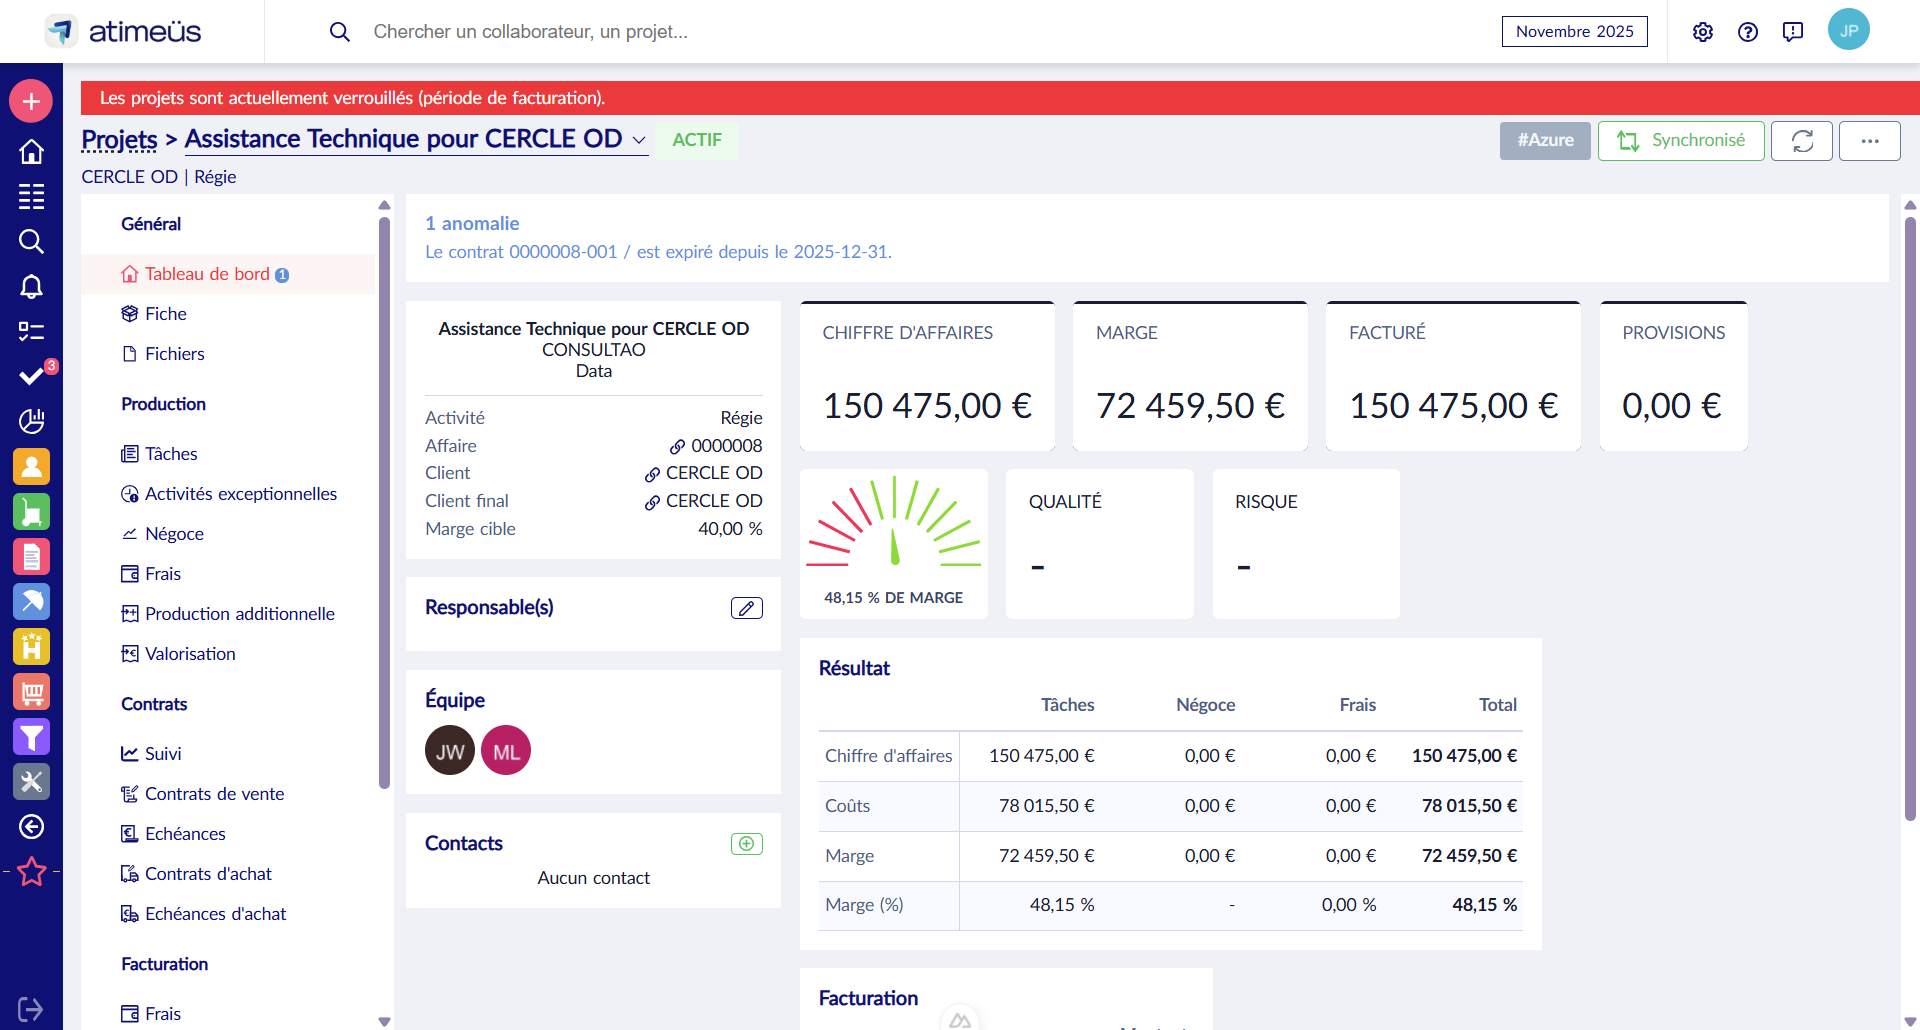The height and width of the screenshot is (1030, 1920).
Task: Click the settings gear icon
Action: coord(1702,32)
